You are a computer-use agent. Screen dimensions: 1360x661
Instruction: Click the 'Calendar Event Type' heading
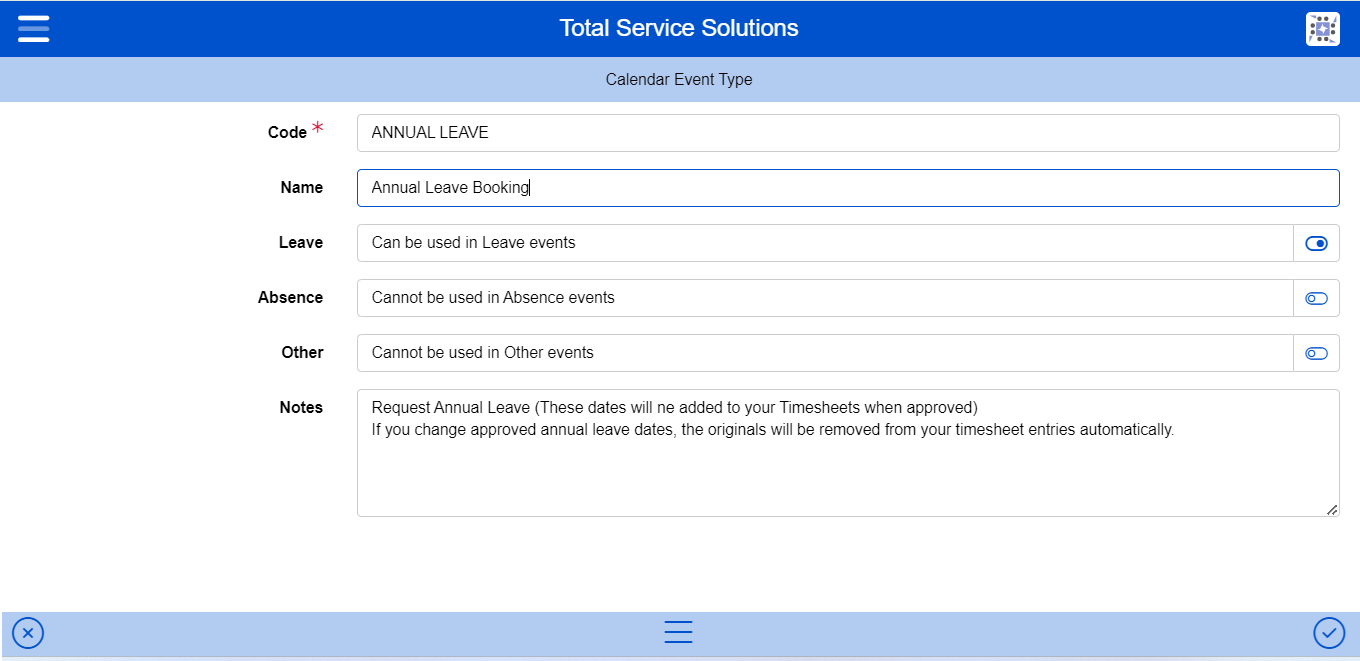pyautogui.click(x=679, y=80)
